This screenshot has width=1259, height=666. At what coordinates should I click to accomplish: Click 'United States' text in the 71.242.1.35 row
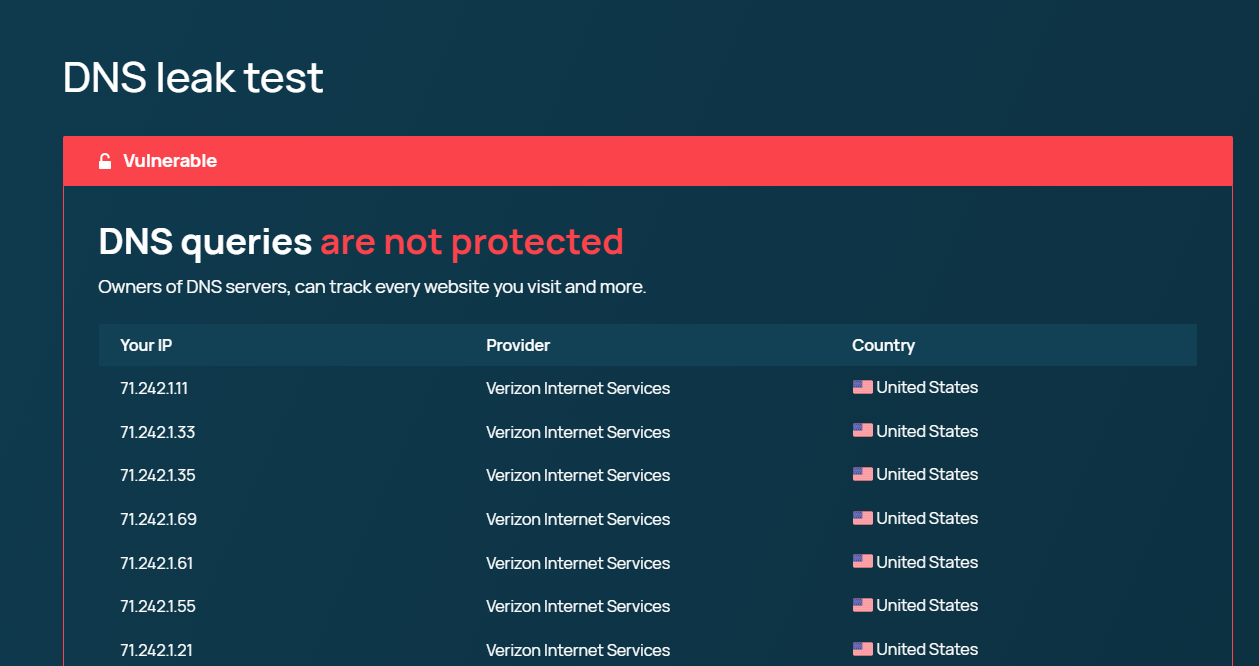click(x=927, y=474)
